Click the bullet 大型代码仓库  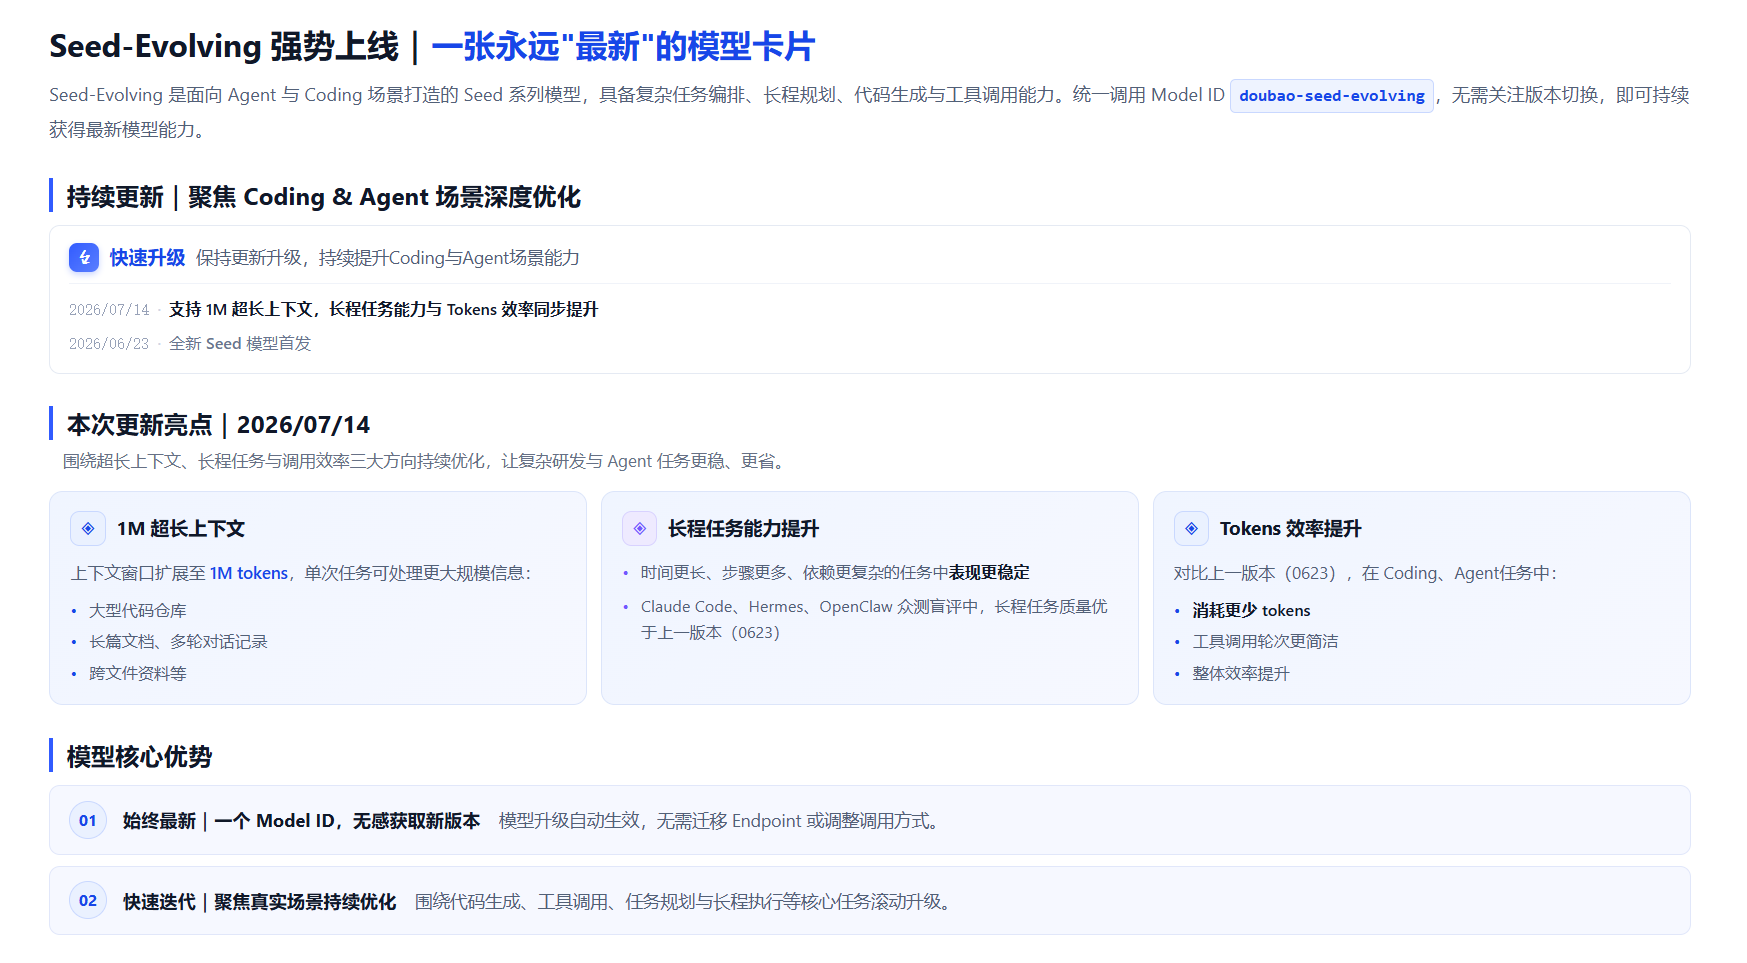pos(138,611)
